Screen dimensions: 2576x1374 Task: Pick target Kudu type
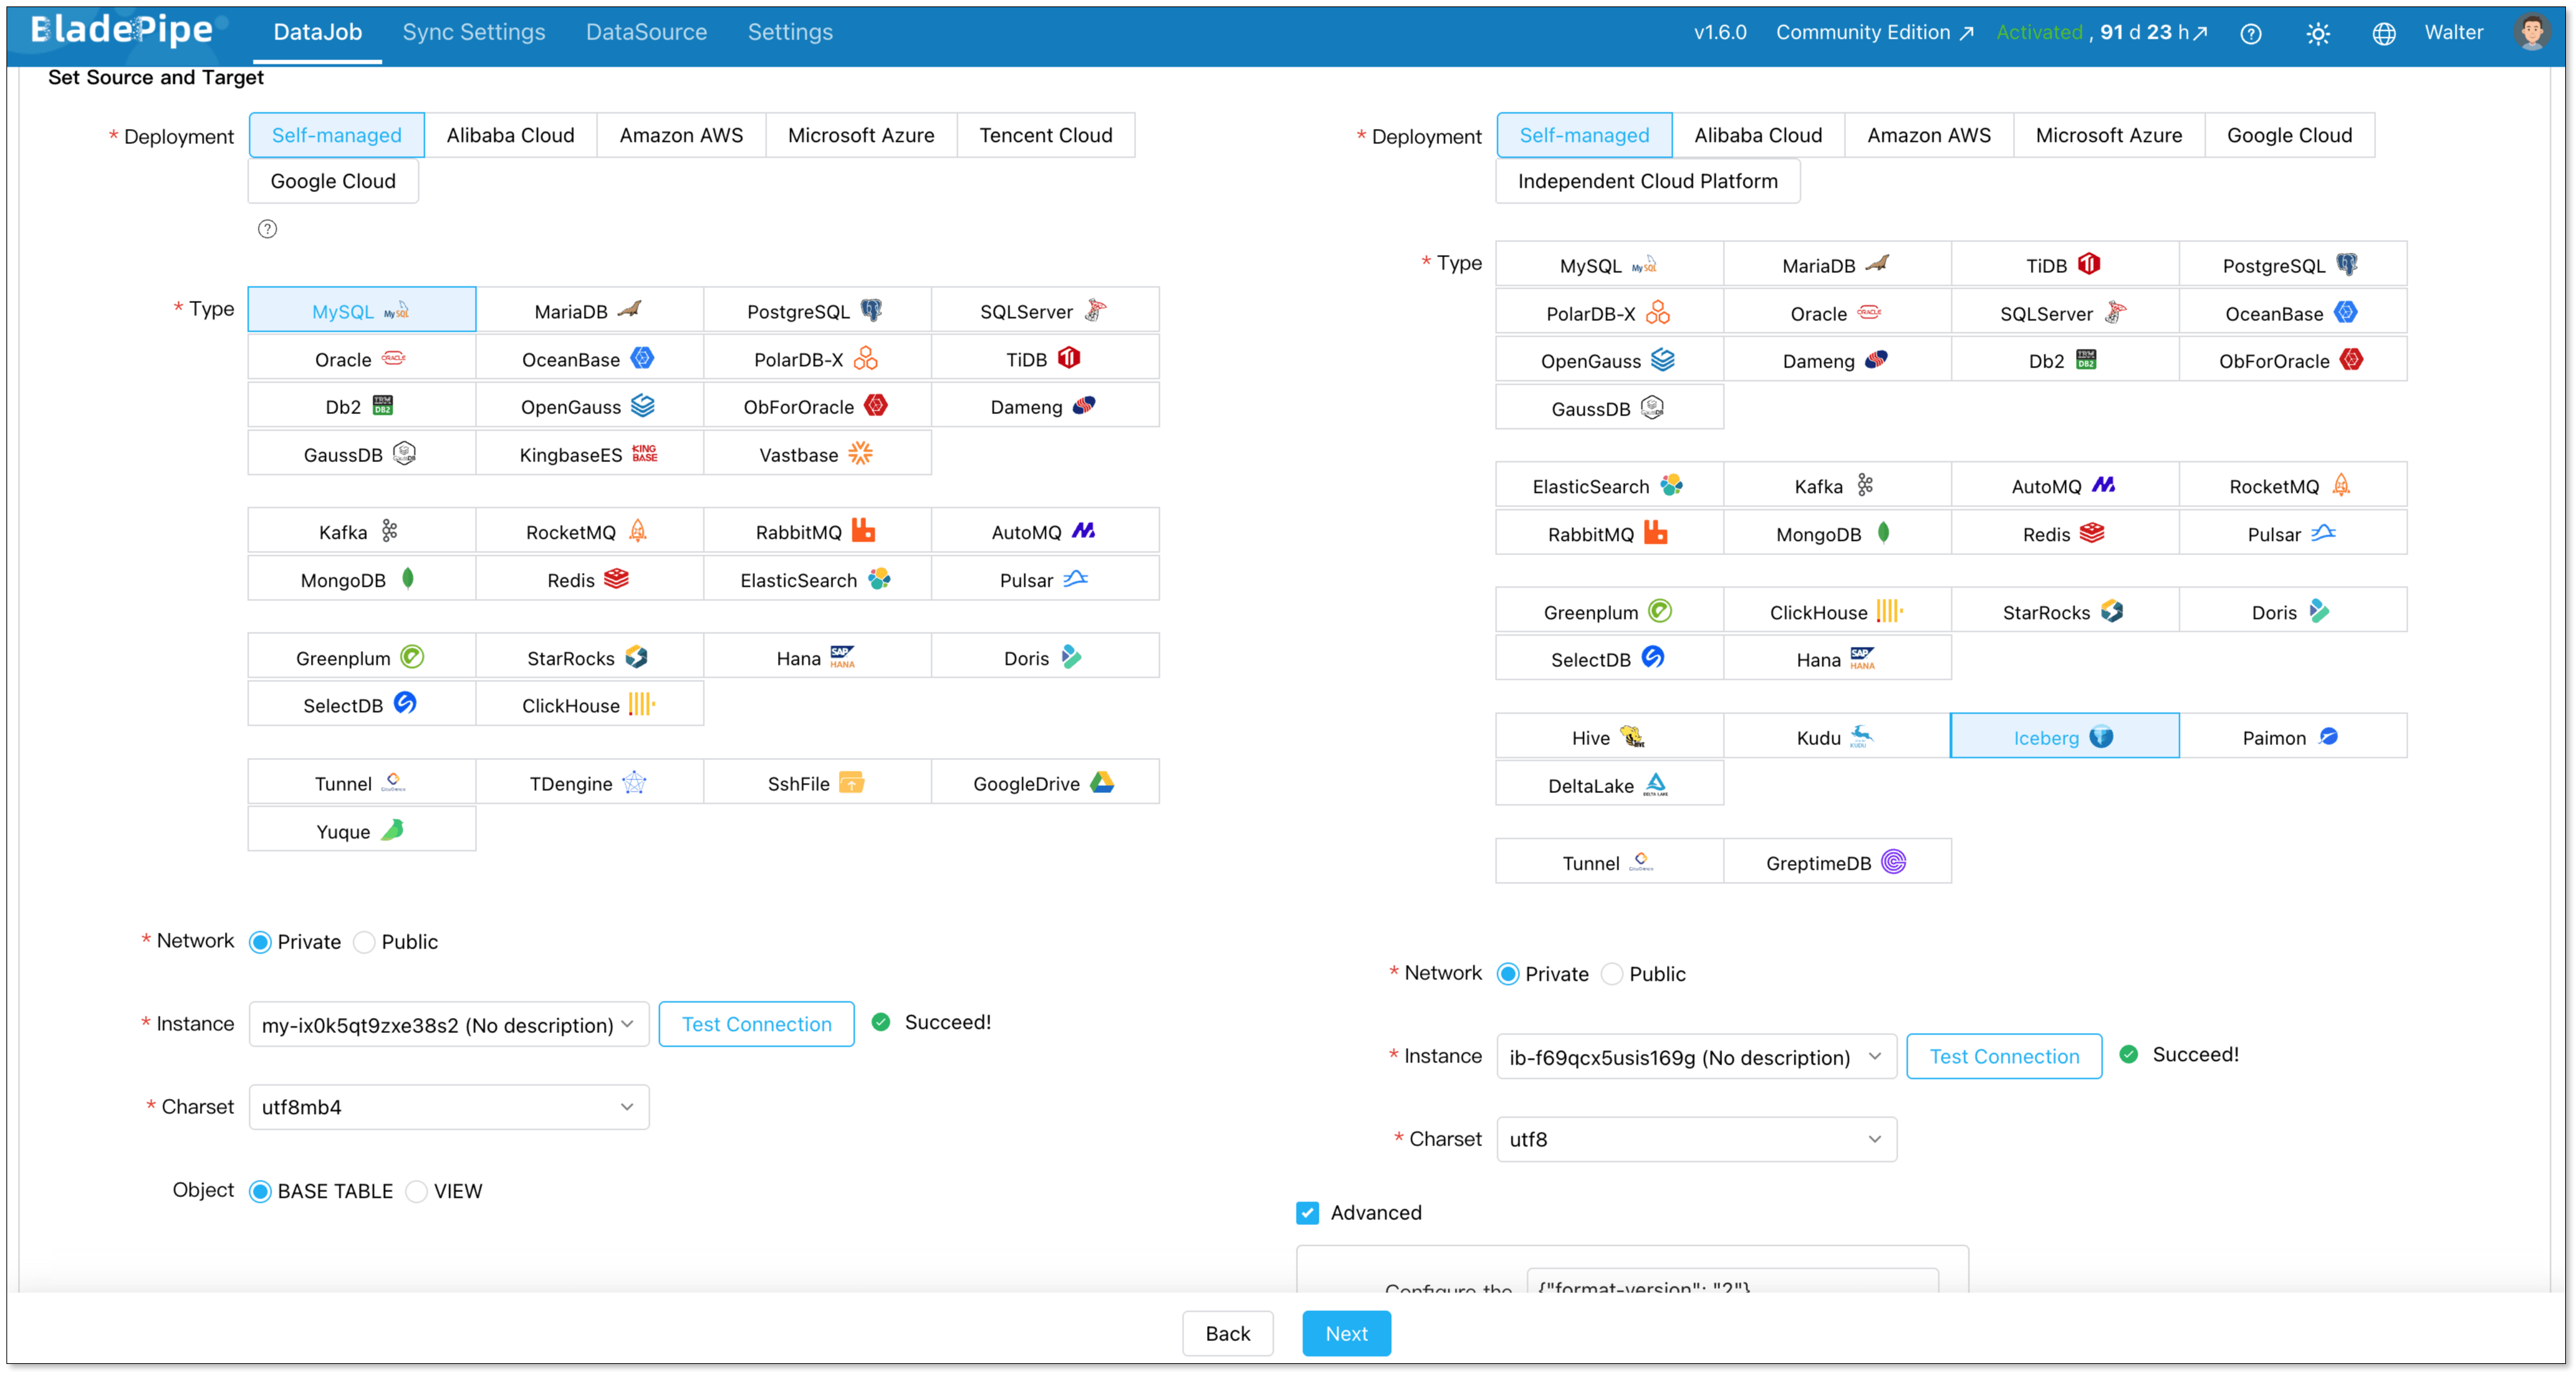[x=1836, y=737]
